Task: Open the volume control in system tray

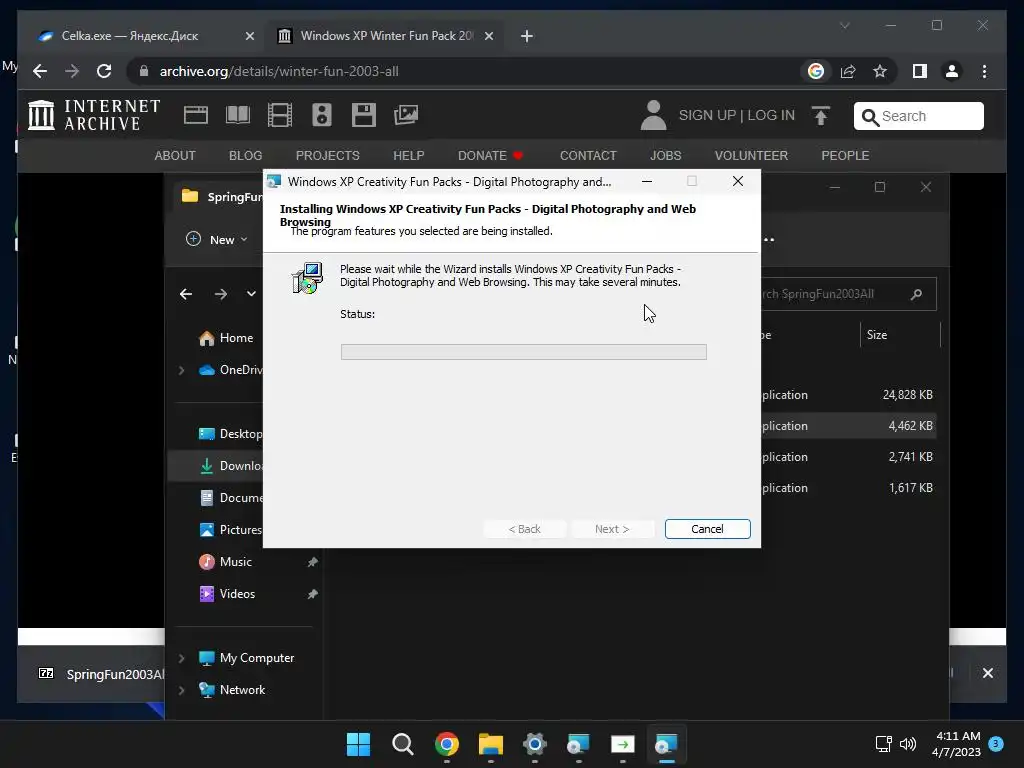Action: (908, 744)
